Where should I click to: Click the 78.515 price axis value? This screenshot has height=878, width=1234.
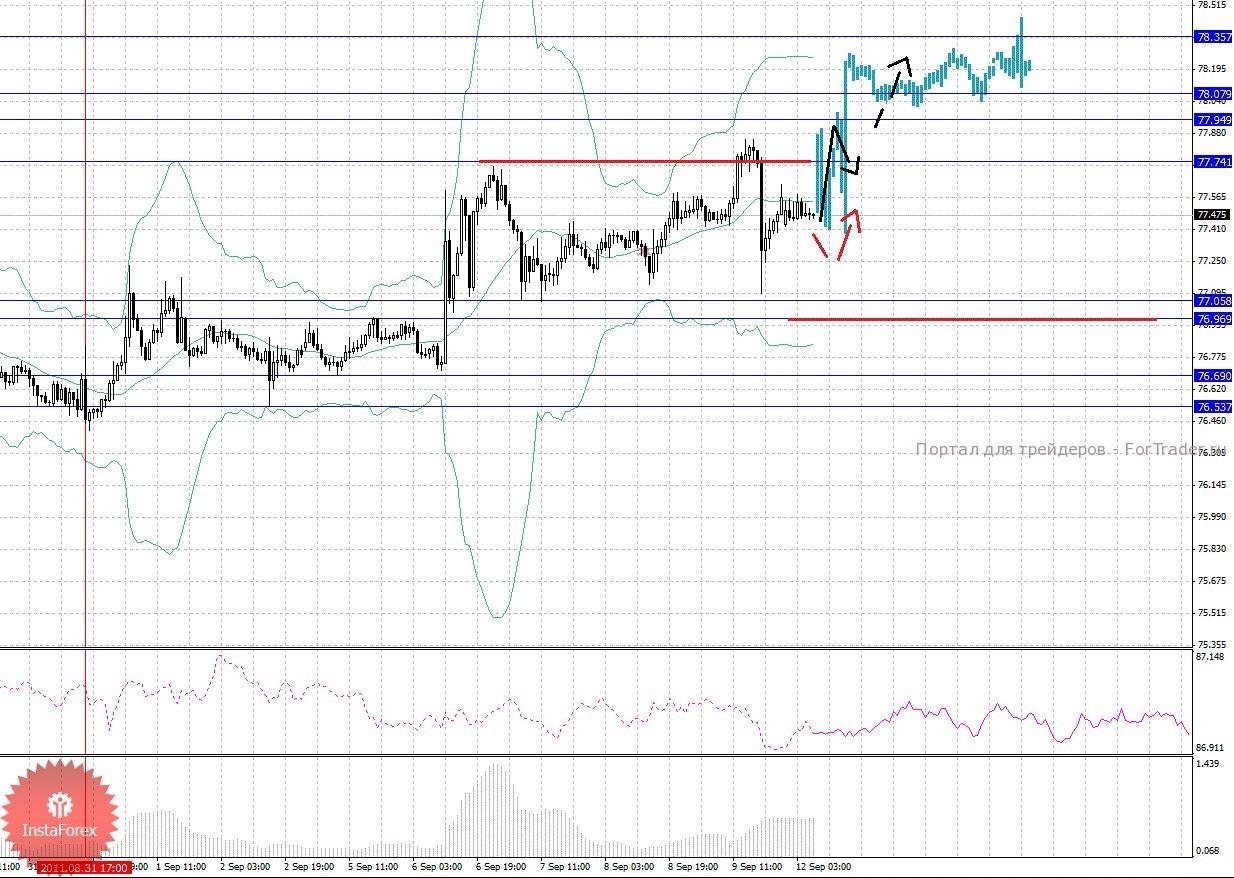click(x=1211, y=5)
